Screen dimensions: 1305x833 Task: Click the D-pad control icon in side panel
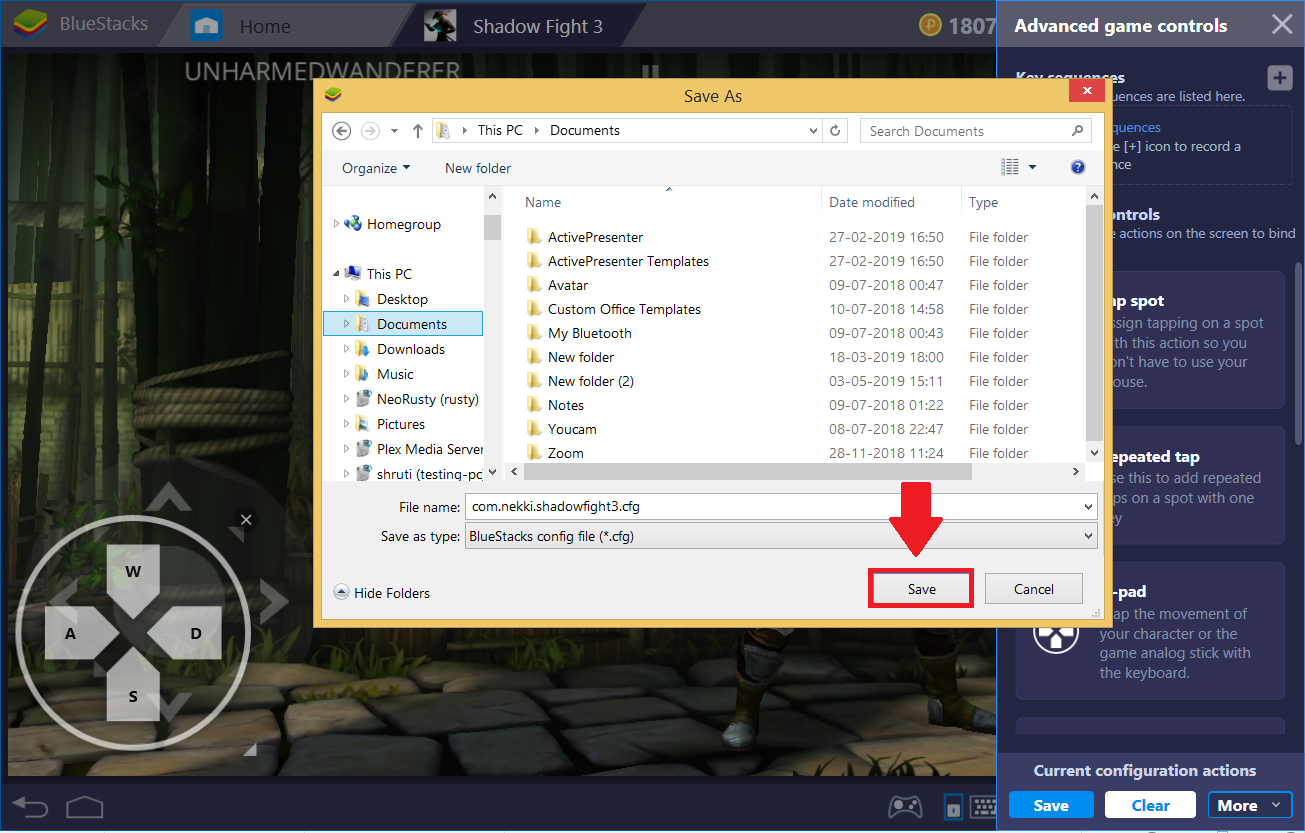point(1055,631)
